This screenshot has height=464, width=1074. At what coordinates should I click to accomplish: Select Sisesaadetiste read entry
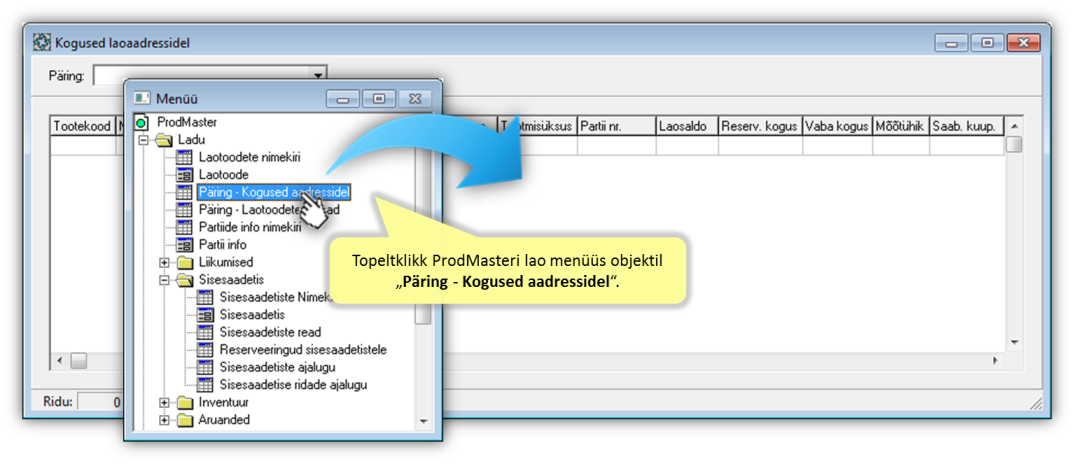(x=270, y=332)
